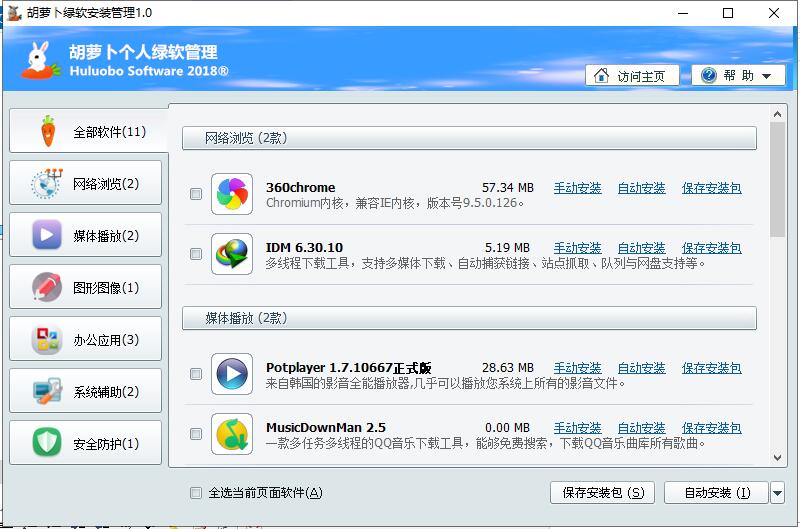Click 自动安装 link for 360chrome

[641, 188]
